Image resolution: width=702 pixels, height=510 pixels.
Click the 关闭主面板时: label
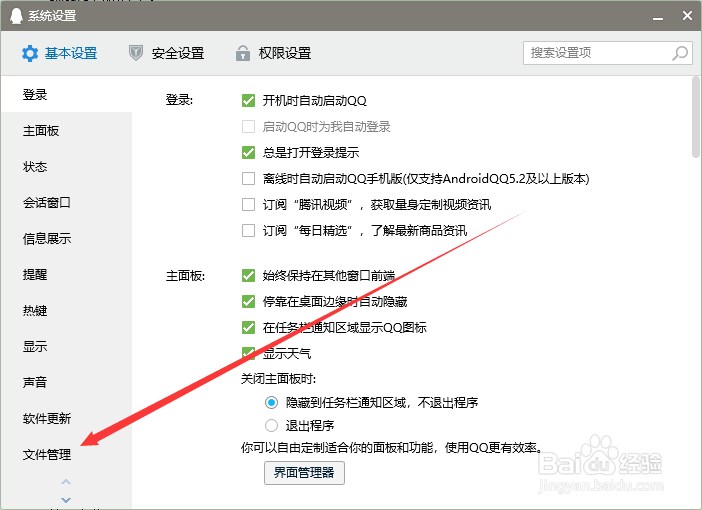click(278, 379)
